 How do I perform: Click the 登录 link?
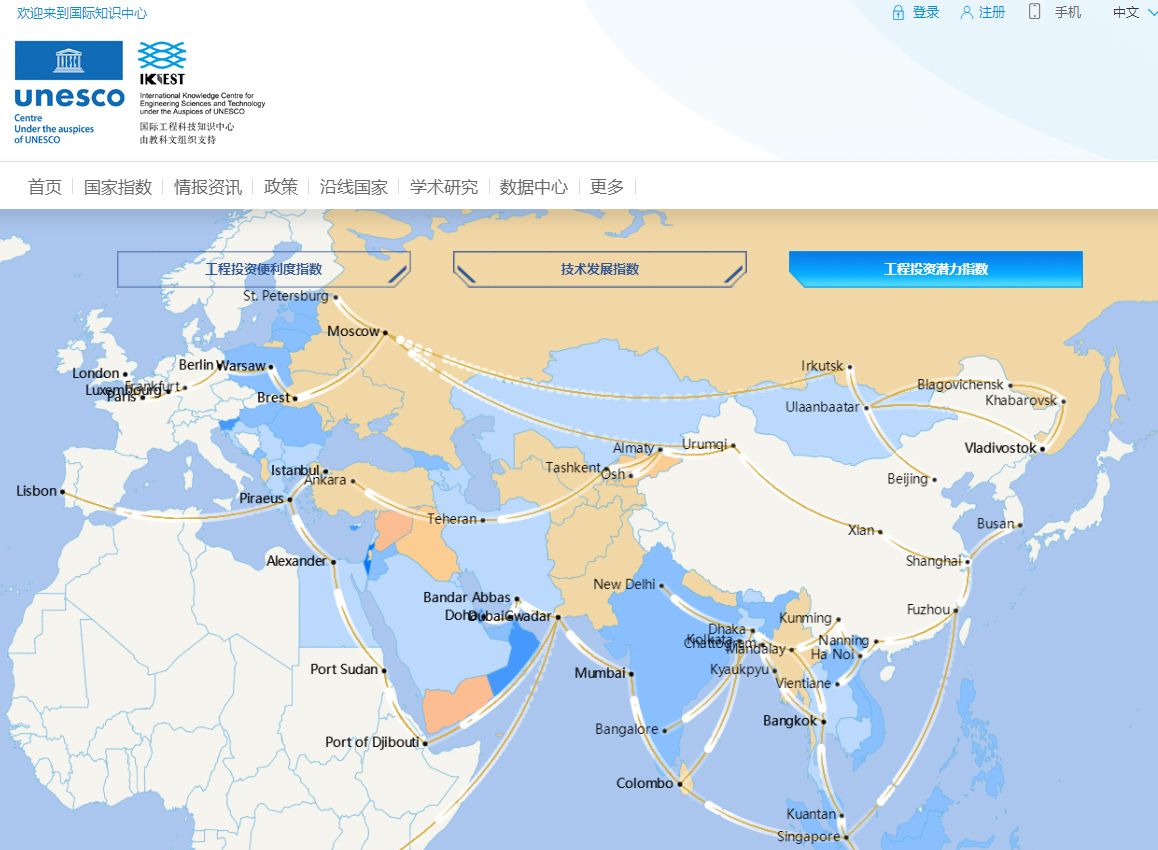[926, 13]
